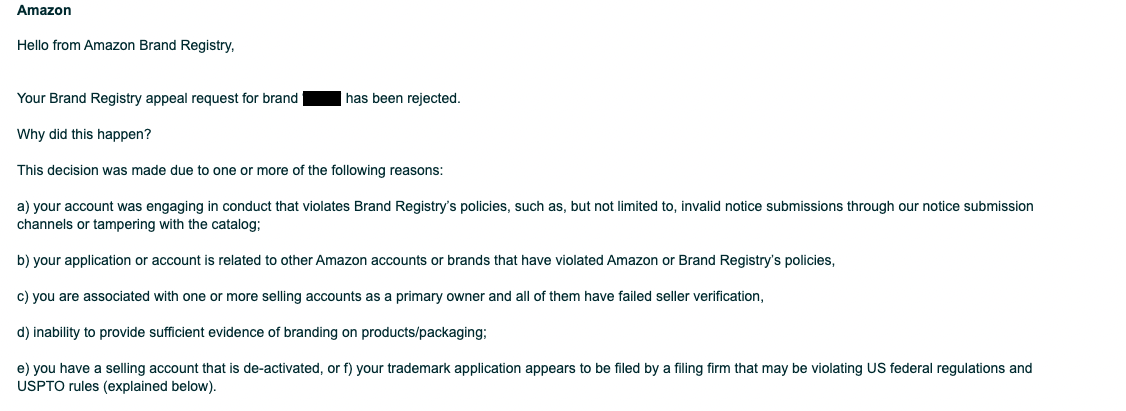Click reason d) about branding evidence
This screenshot has height=411, width=1126.
tap(252, 333)
